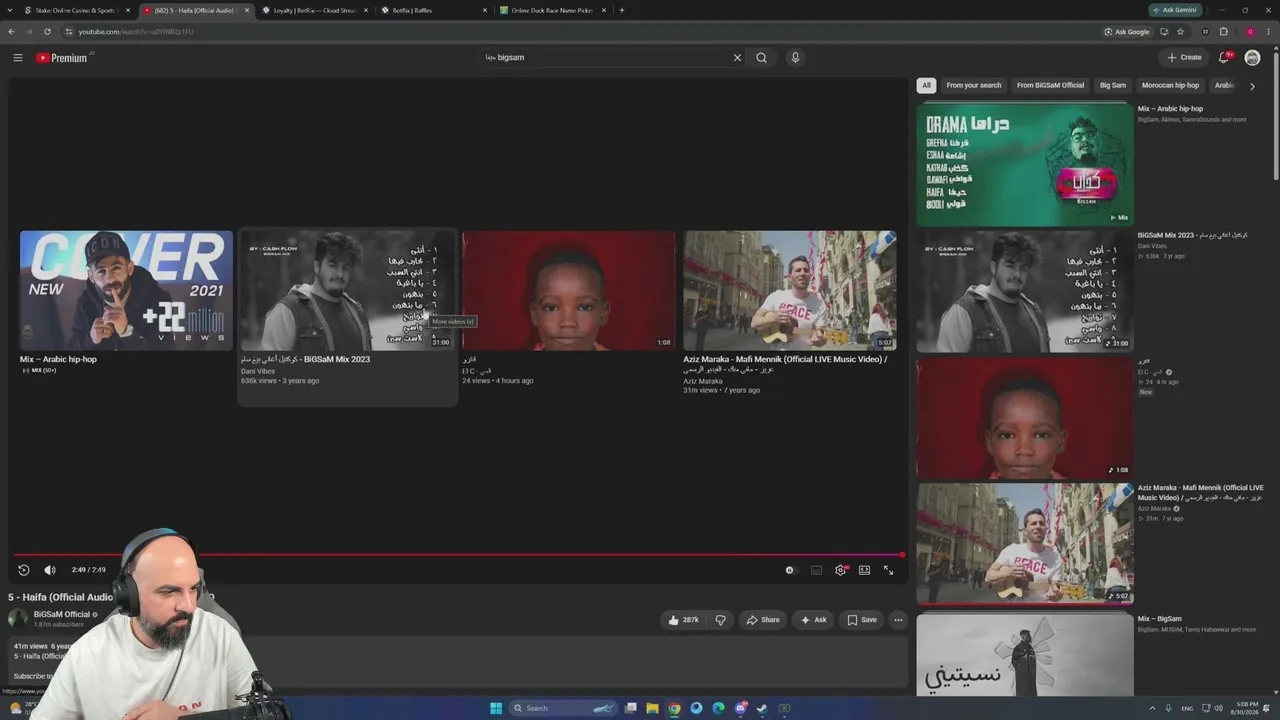Replay the video from the player

coord(24,570)
